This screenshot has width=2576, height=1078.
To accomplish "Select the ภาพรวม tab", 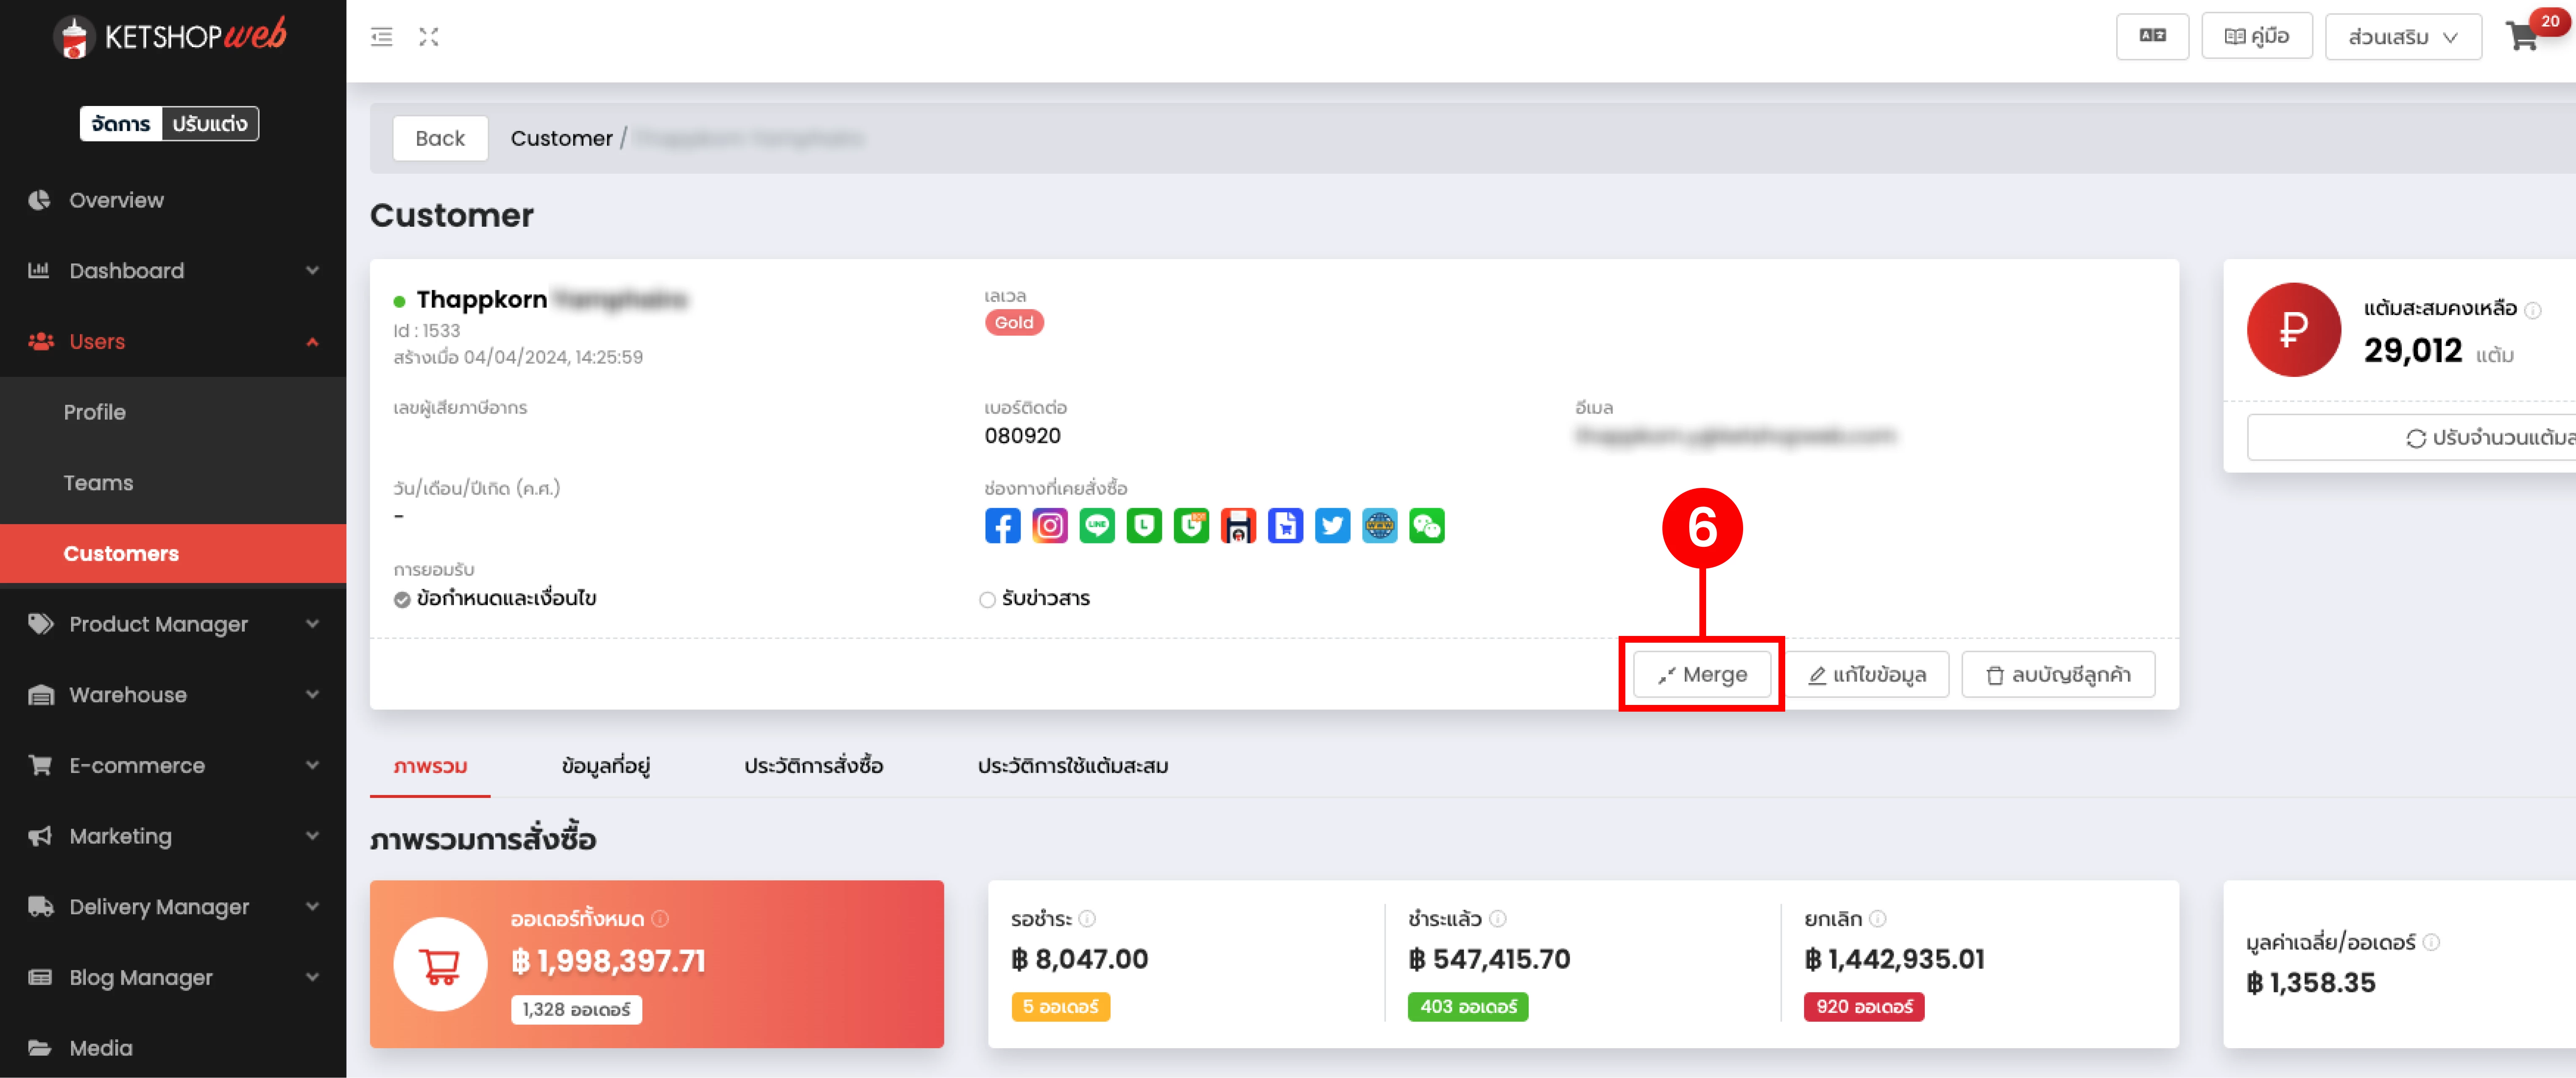I will (430, 766).
